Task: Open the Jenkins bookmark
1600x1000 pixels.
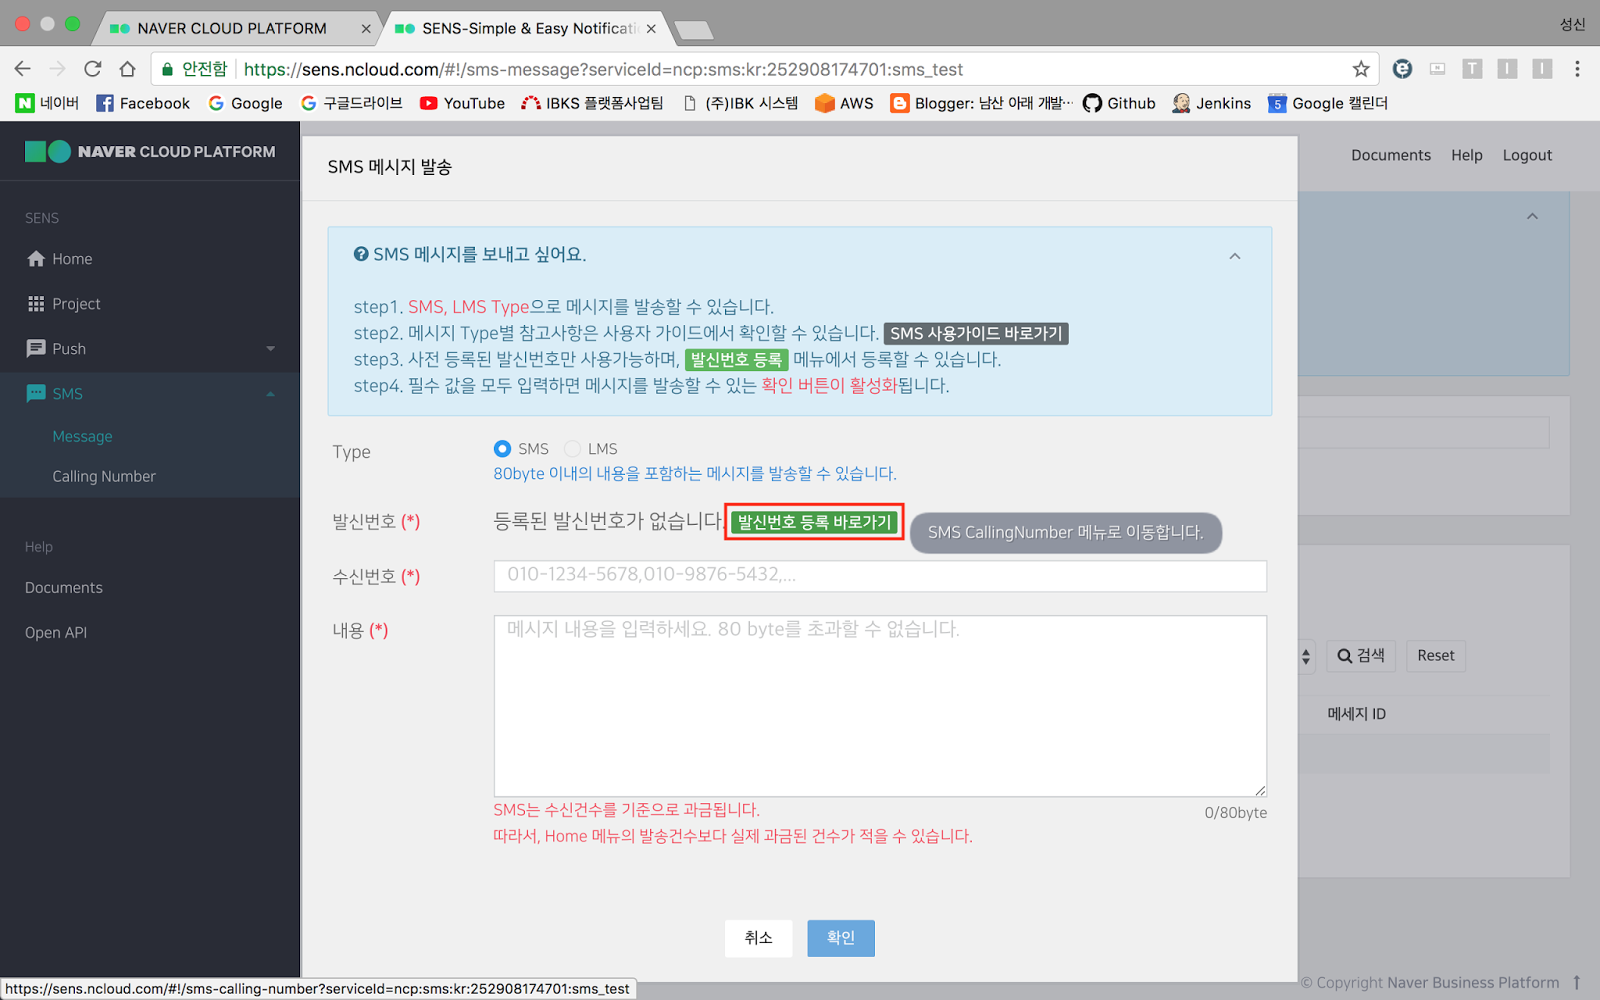Action: coord(1211,103)
